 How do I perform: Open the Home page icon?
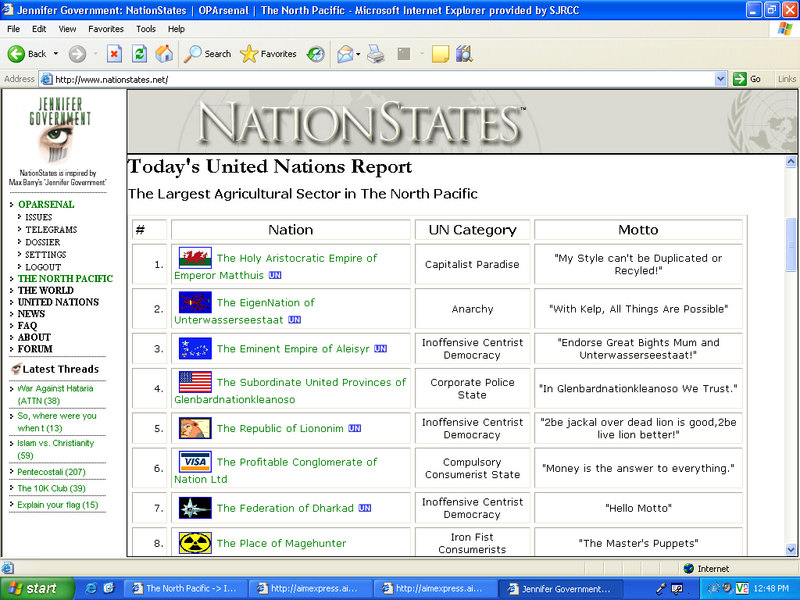(x=164, y=54)
